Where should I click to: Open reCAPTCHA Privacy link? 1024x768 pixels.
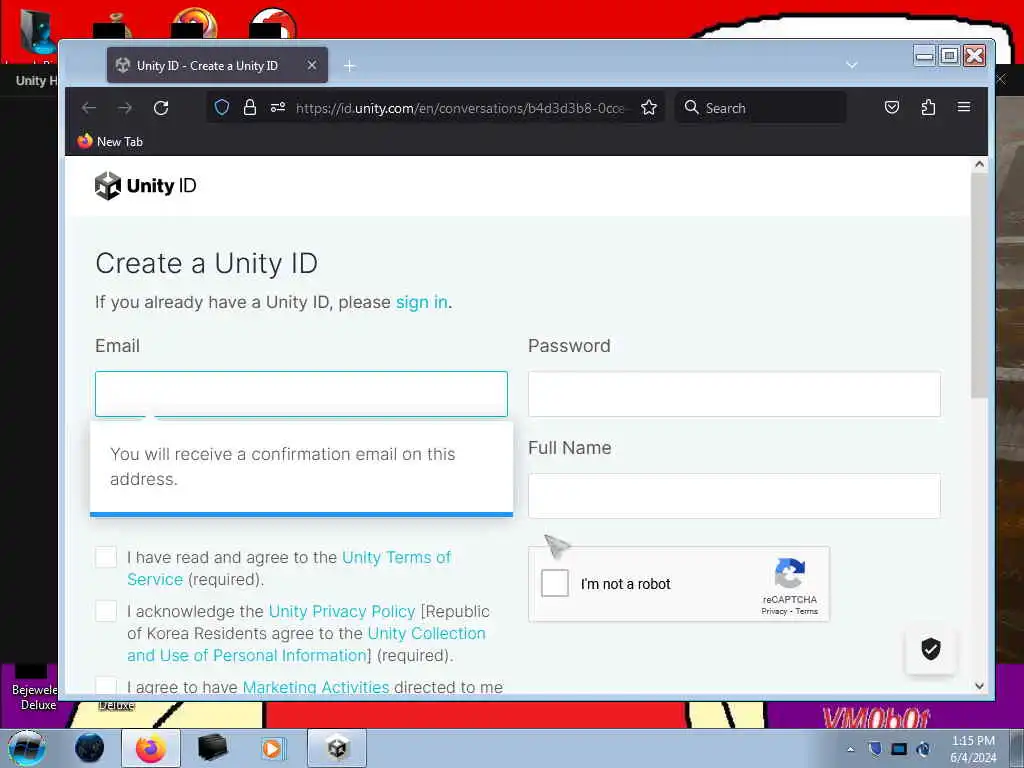[x=774, y=612]
